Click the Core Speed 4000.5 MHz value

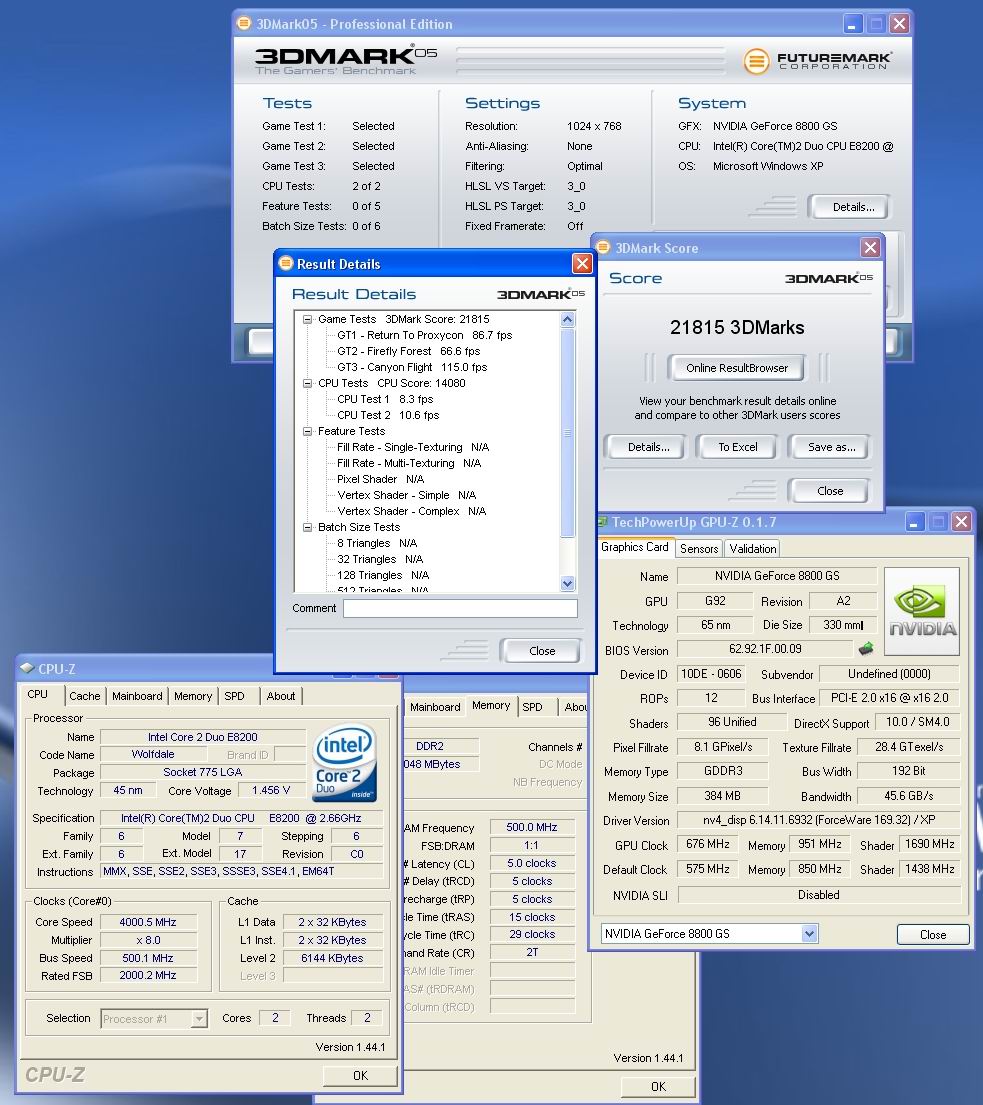[x=148, y=922]
